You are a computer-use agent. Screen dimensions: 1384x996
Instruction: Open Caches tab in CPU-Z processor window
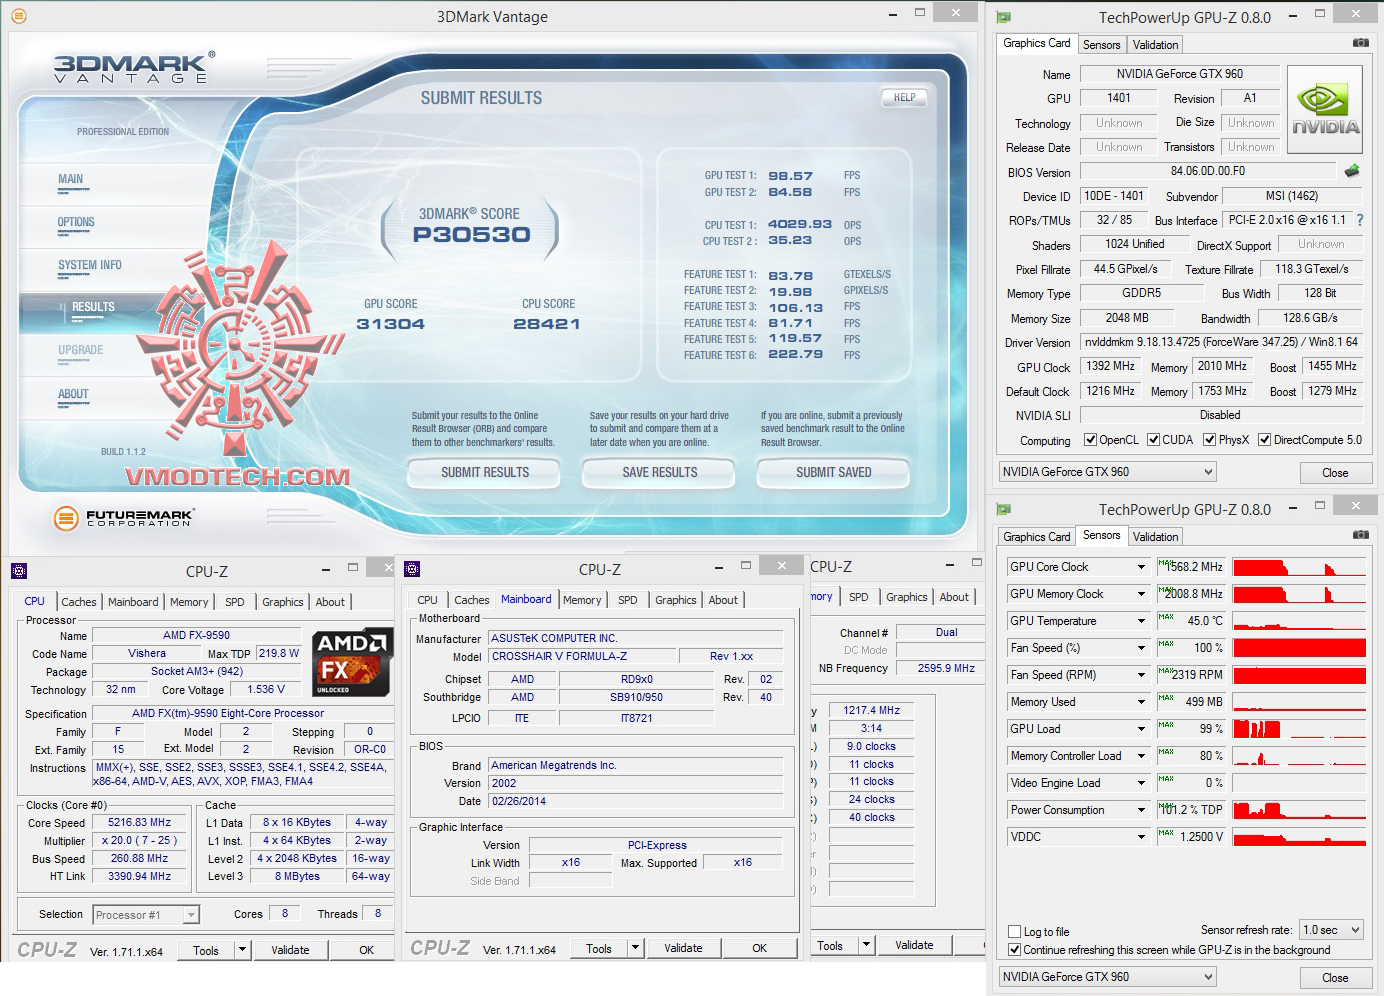(79, 602)
